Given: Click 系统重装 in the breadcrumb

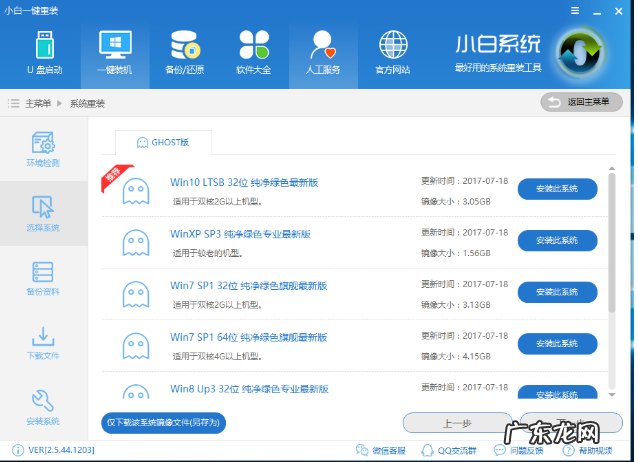Looking at the screenshot, I should coord(87,103).
